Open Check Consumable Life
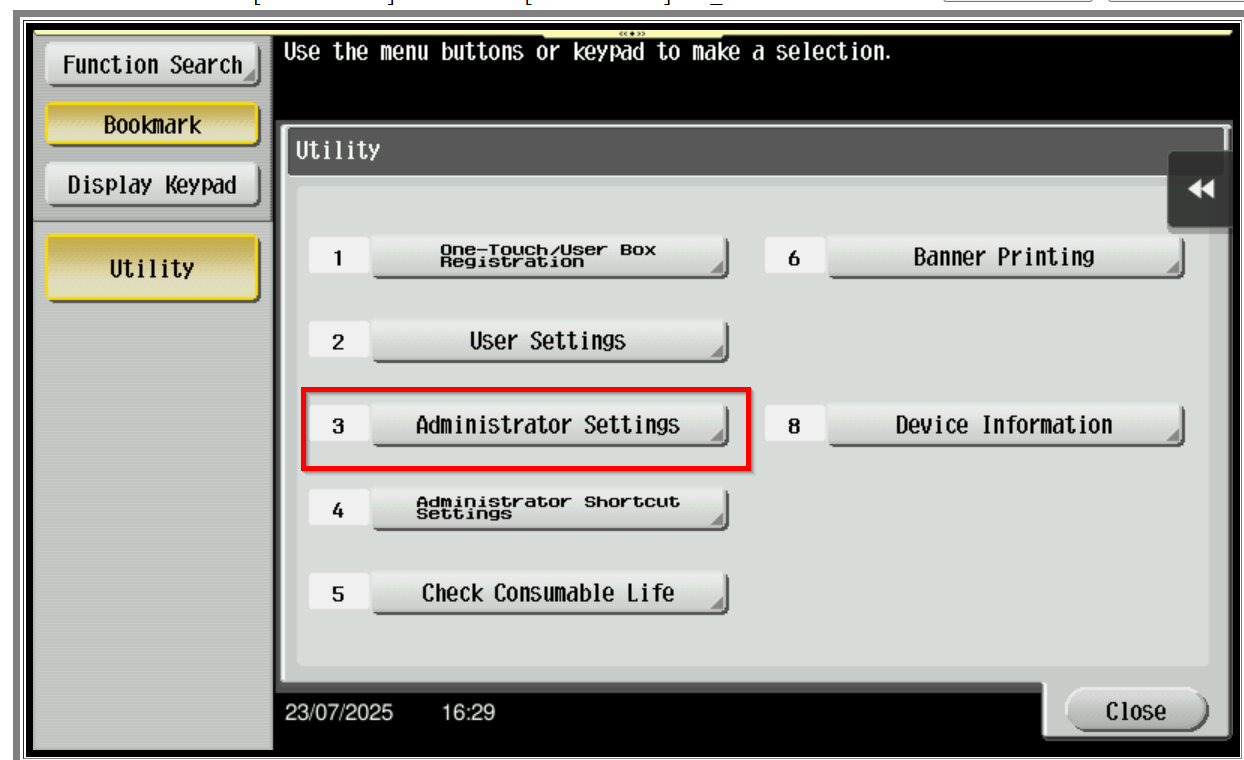The height and width of the screenshot is (760, 1244). click(549, 593)
